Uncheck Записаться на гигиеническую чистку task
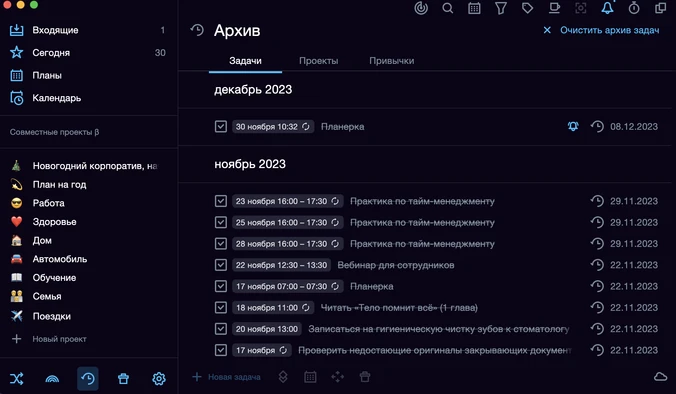The image size is (676, 394). (221, 328)
